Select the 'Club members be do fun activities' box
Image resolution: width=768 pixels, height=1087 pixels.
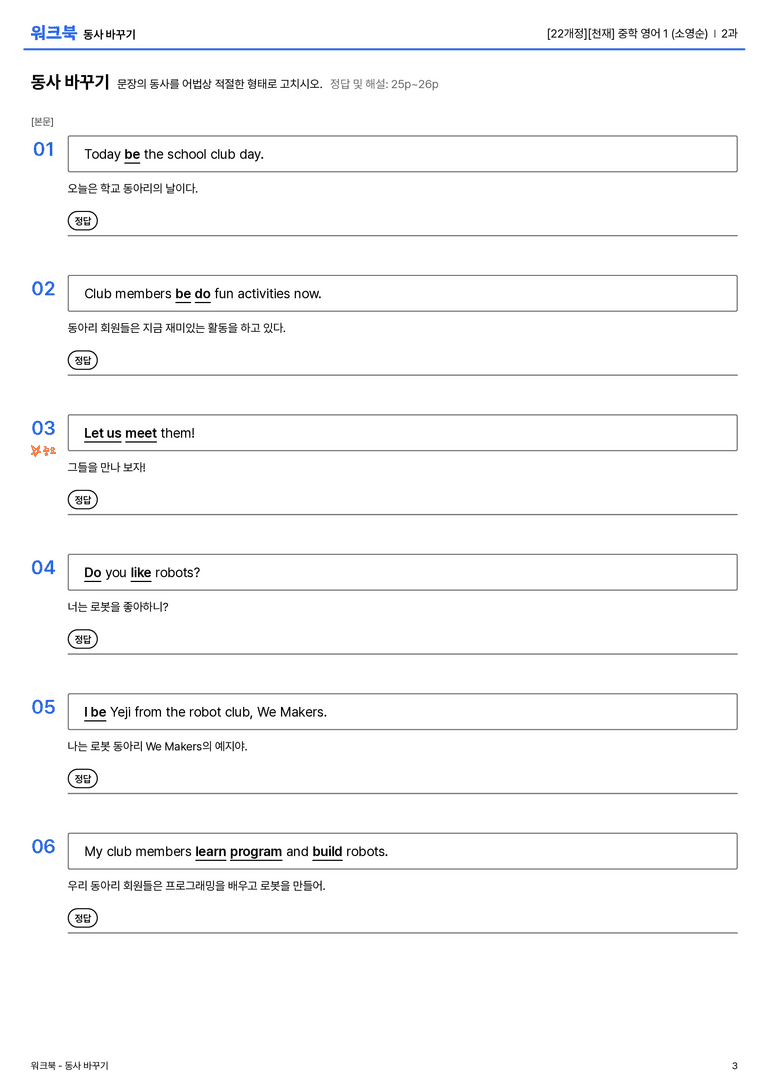pos(402,293)
